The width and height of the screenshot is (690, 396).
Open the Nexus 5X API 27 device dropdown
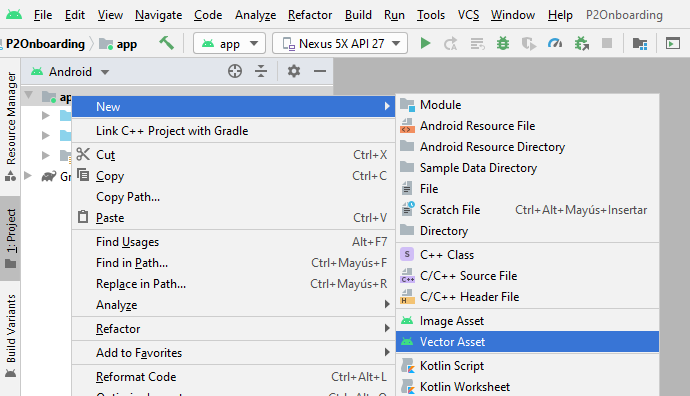pos(340,44)
